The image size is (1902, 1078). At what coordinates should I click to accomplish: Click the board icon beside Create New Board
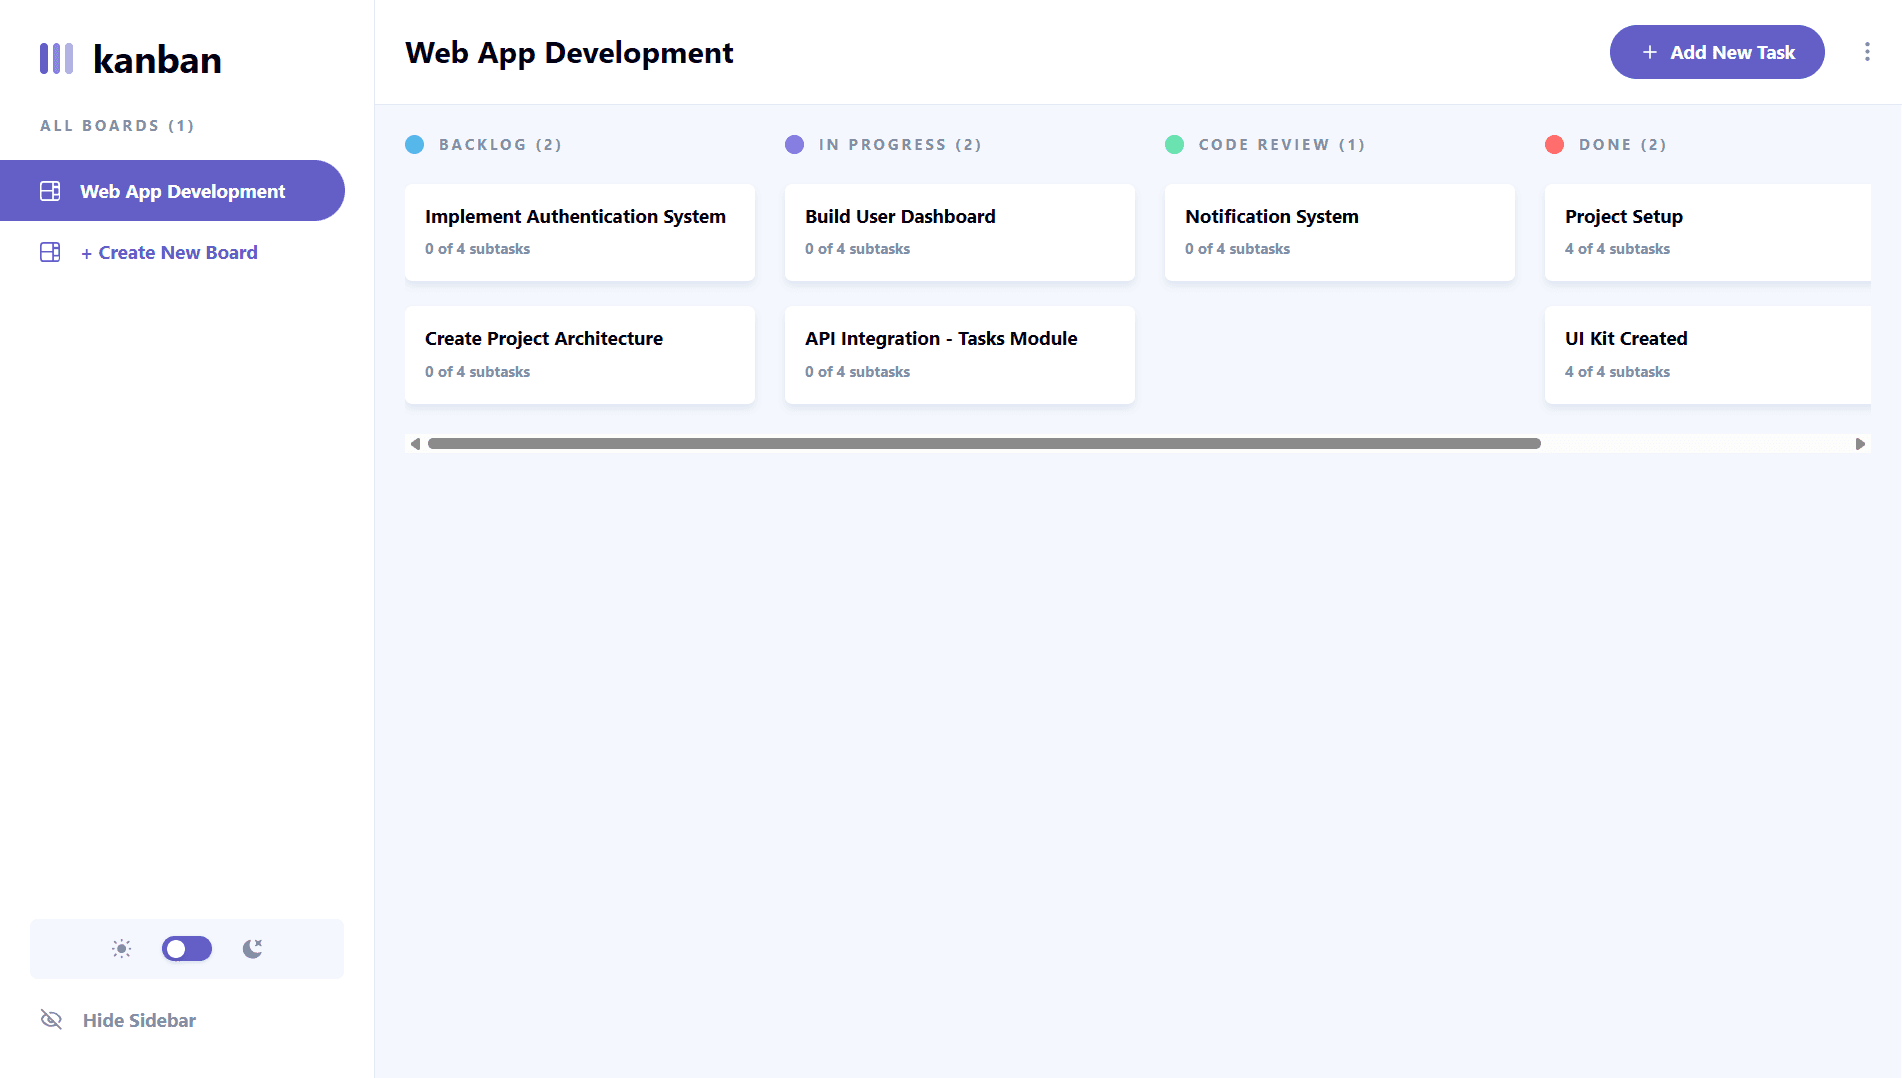[x=50, y=252]
